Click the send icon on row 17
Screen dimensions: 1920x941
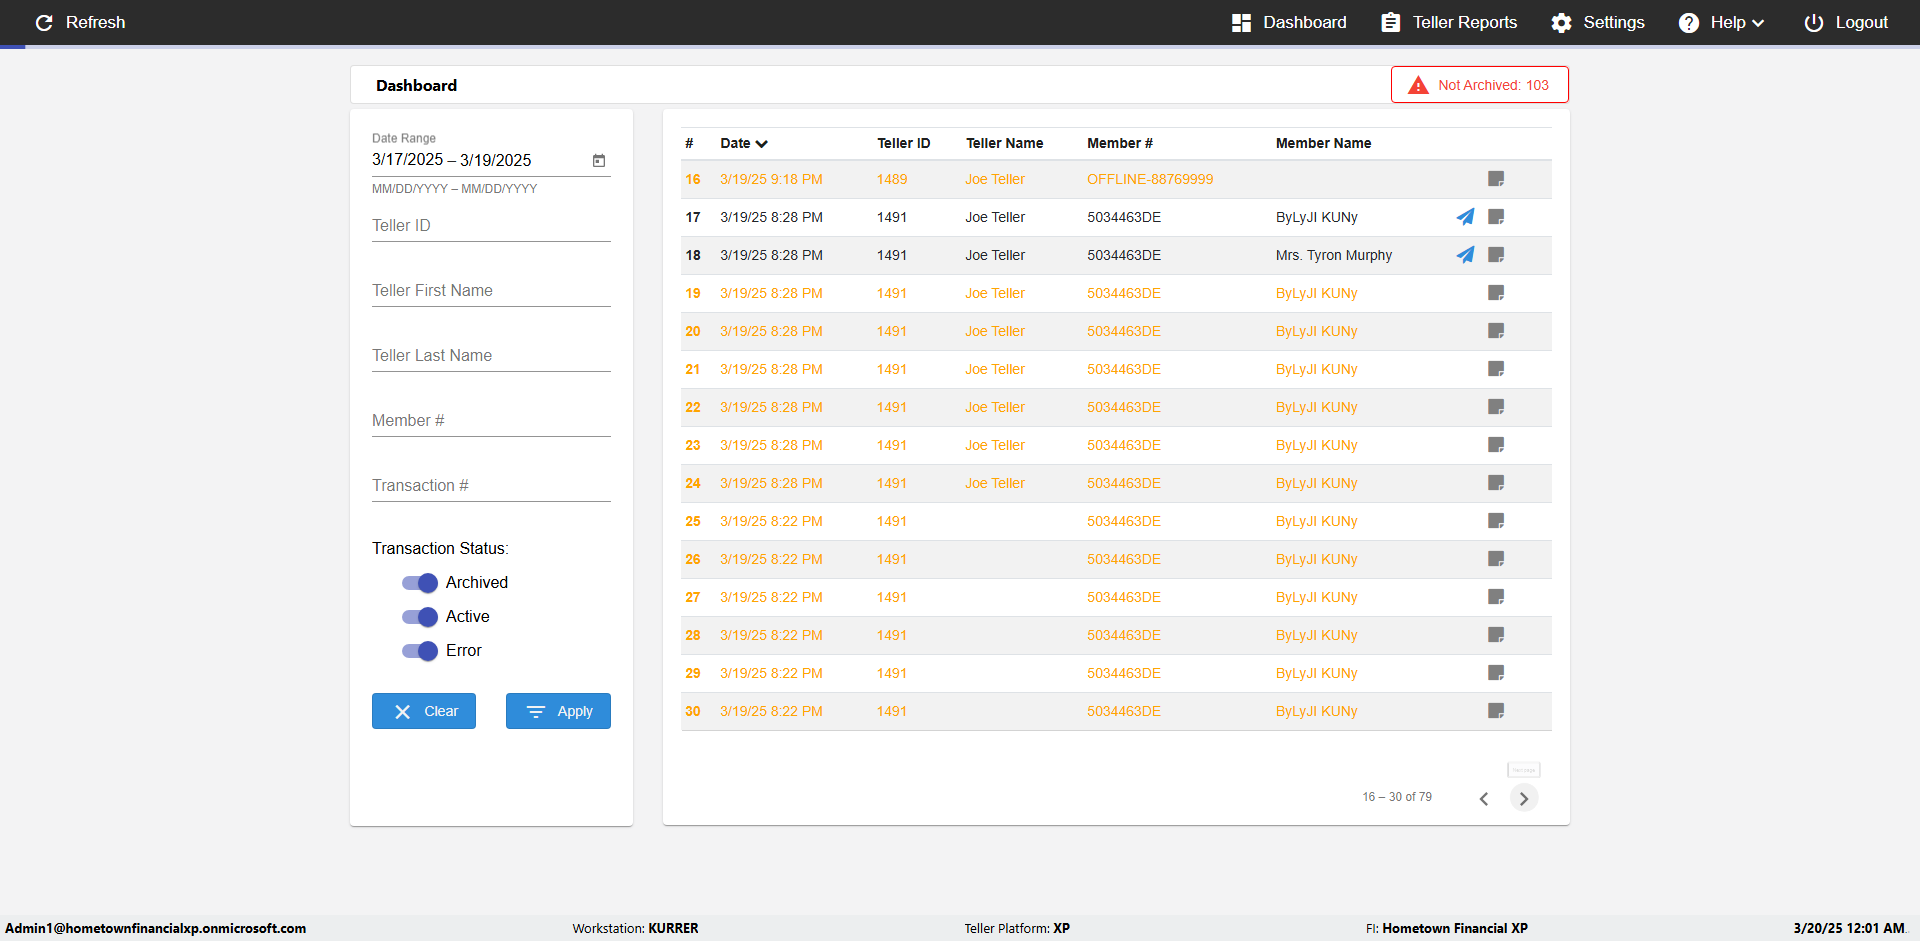[1465, 217]
